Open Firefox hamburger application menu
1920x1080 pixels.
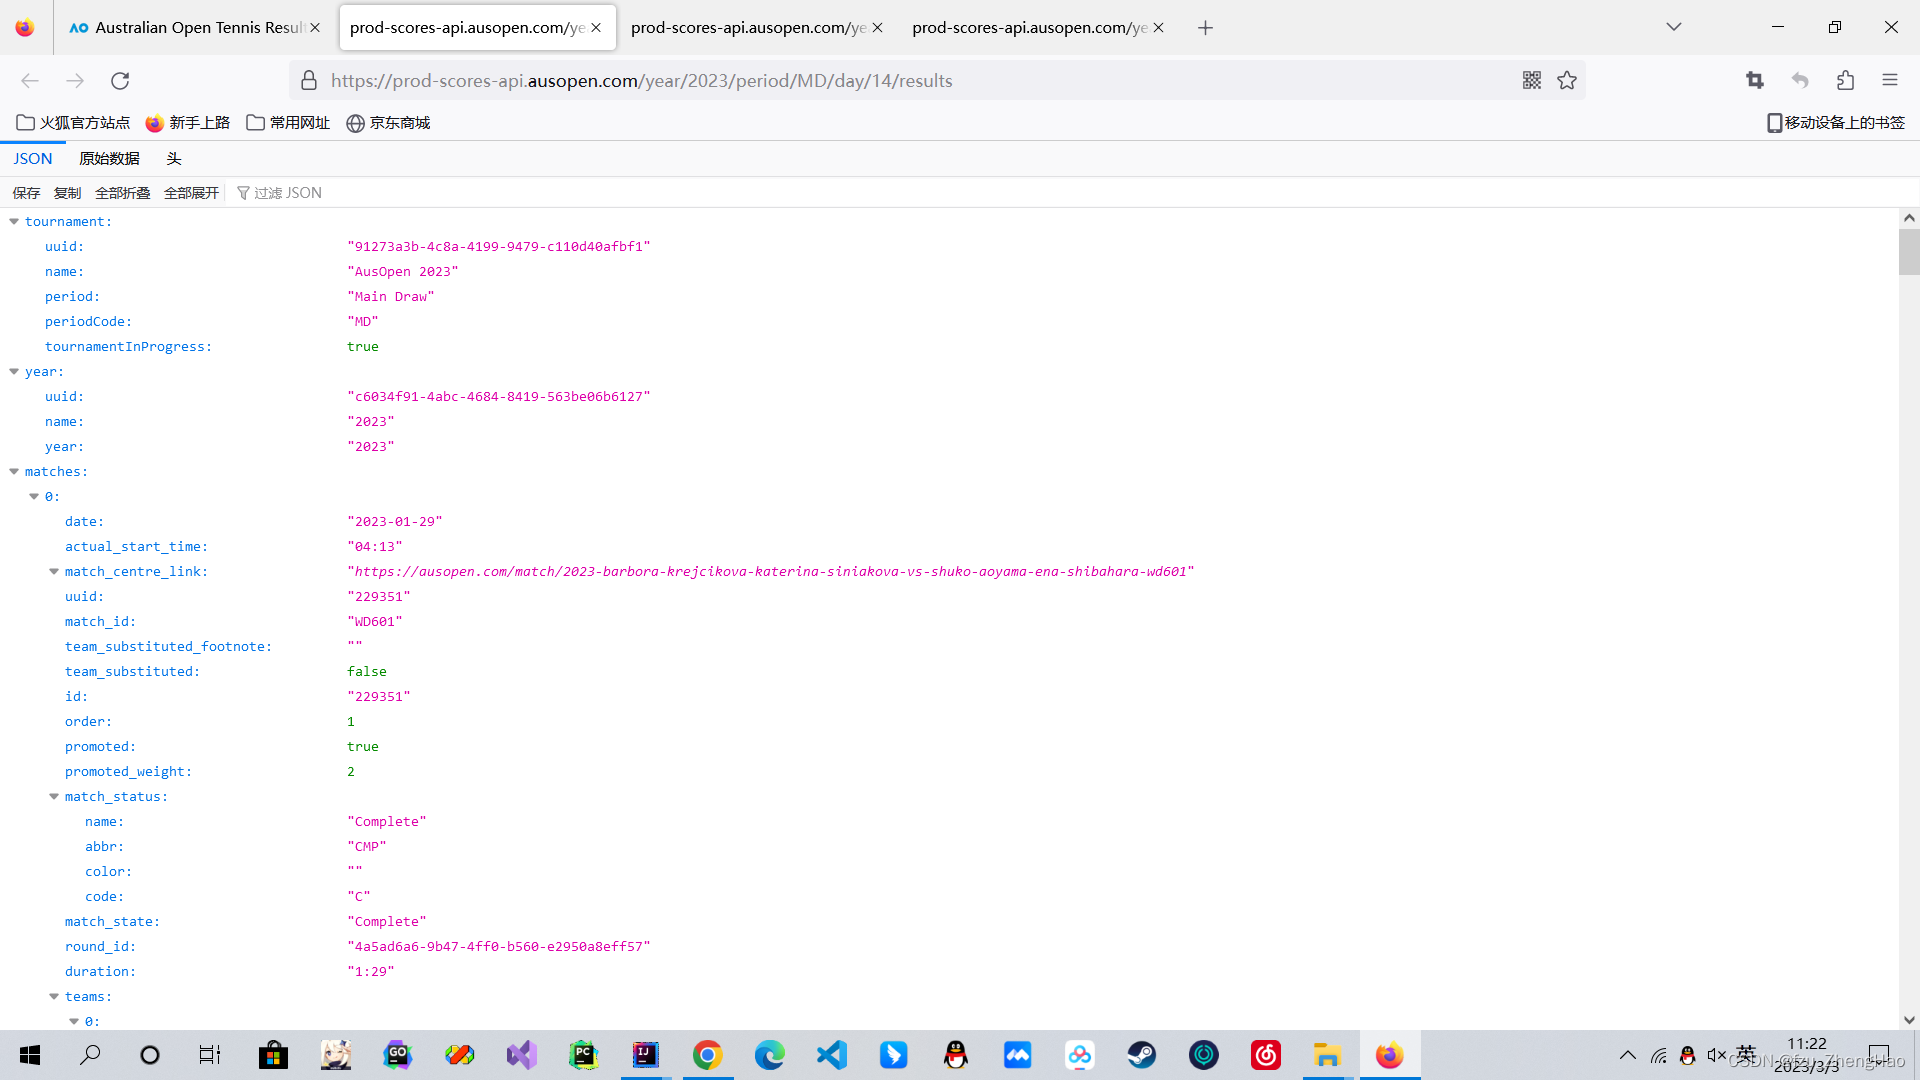pos(1889,81)
